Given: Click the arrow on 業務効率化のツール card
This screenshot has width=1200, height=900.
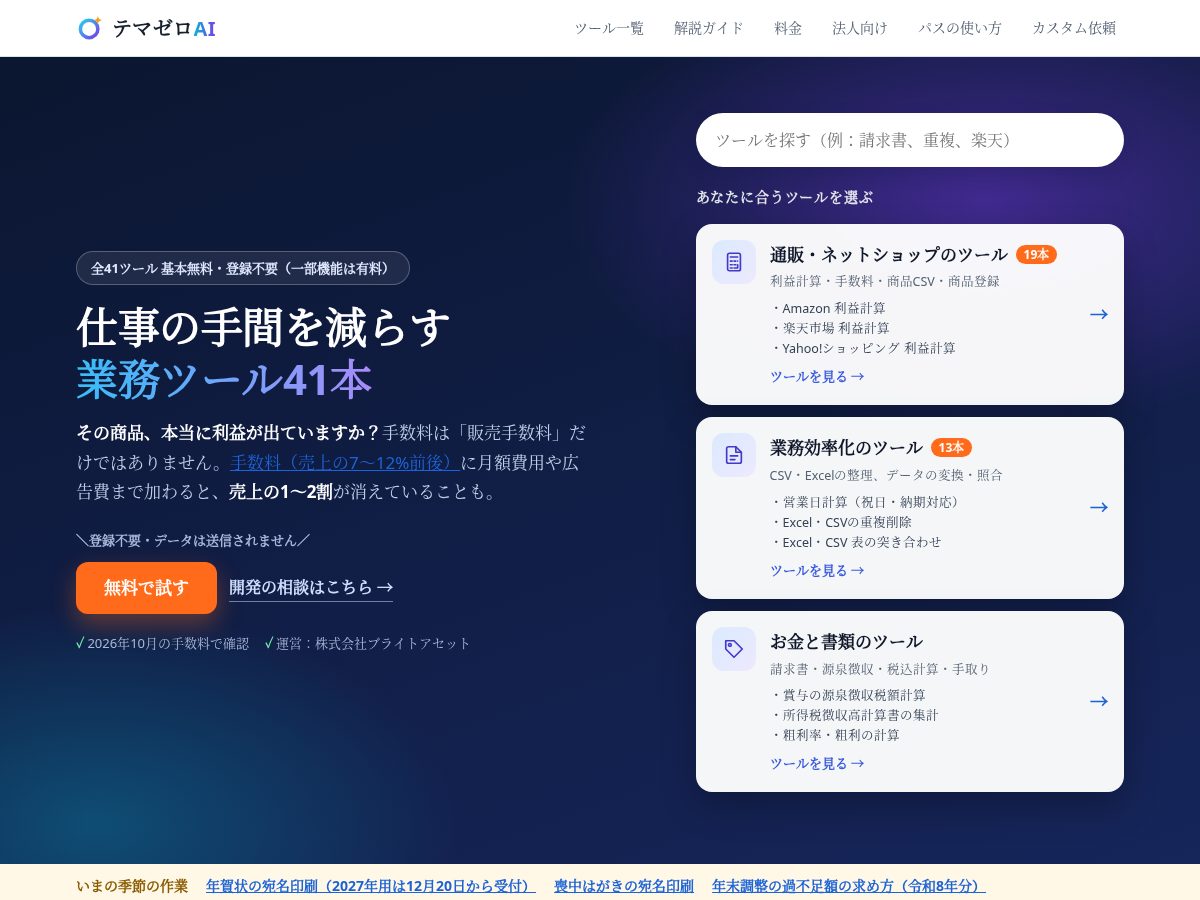Looking at the screenshot, I should coord(1099,507).
